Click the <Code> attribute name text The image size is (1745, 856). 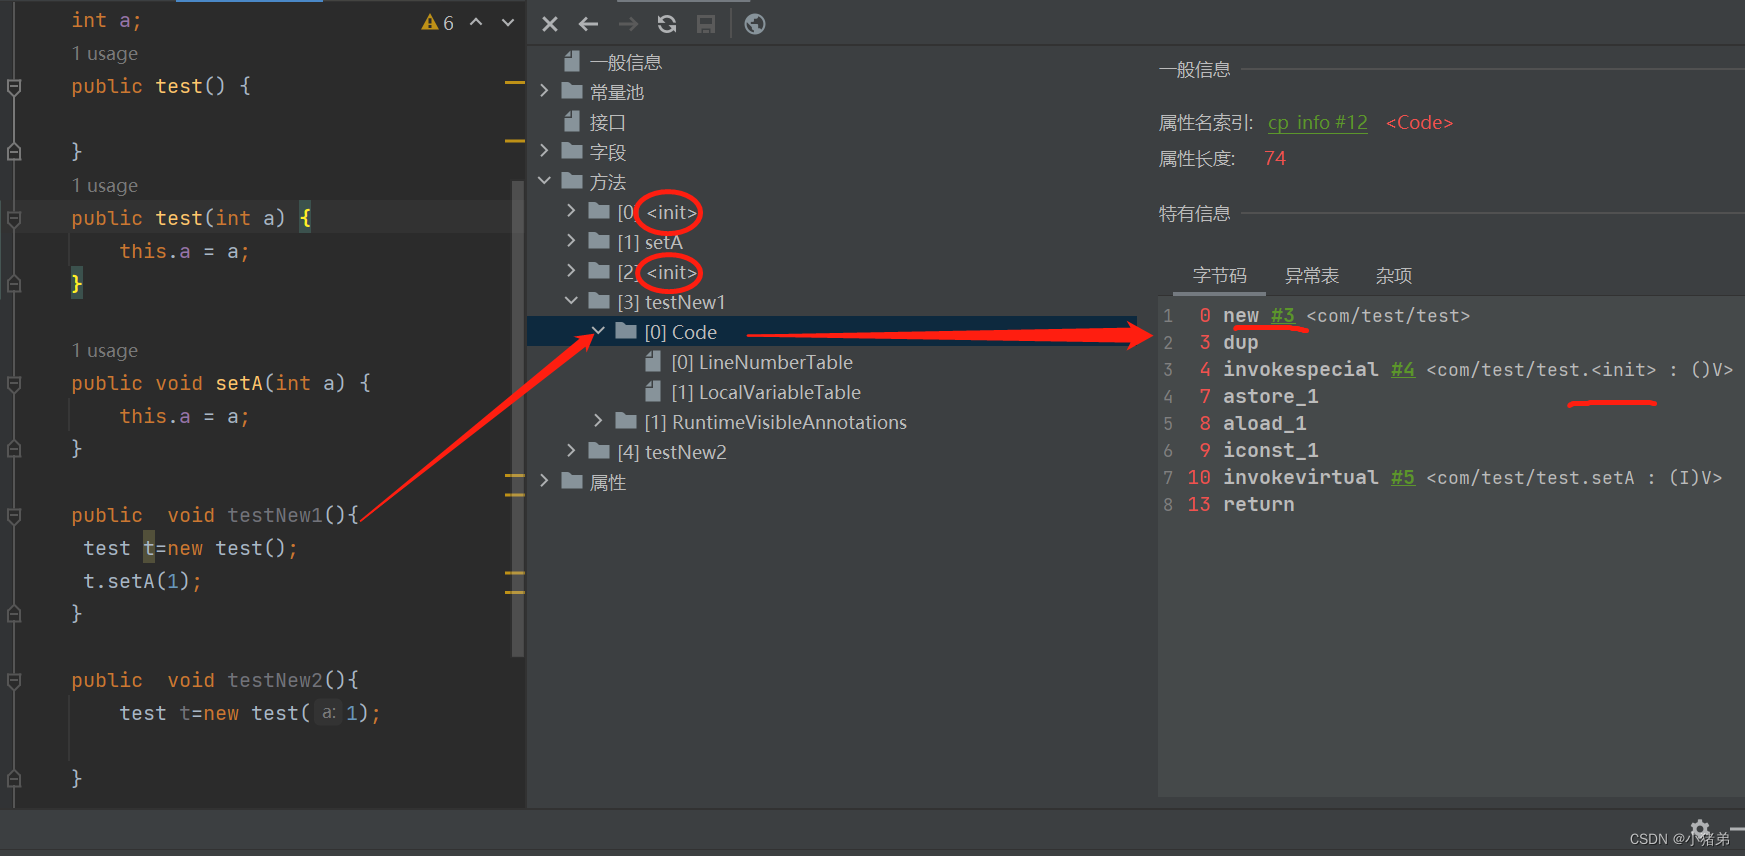click(x=1419, y=123)
